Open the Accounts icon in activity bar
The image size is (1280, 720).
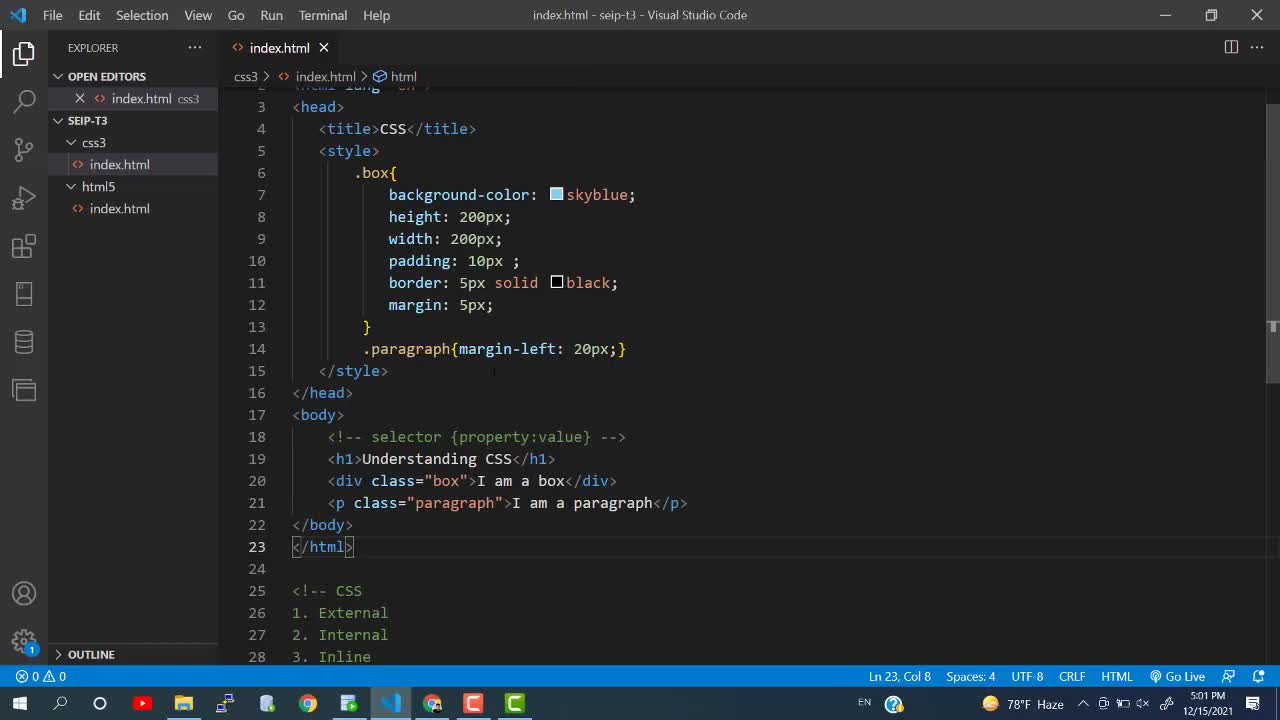24,594
